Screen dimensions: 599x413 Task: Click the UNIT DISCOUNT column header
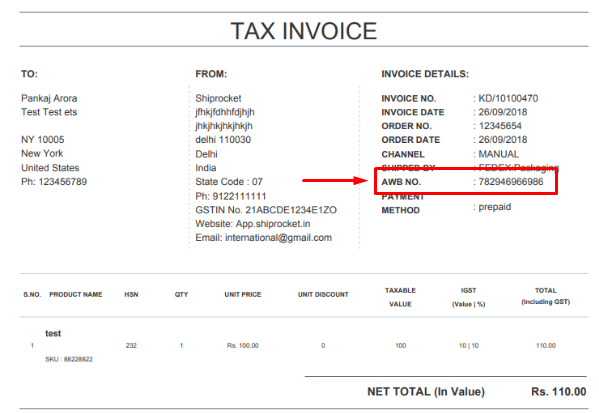[323, 295]
